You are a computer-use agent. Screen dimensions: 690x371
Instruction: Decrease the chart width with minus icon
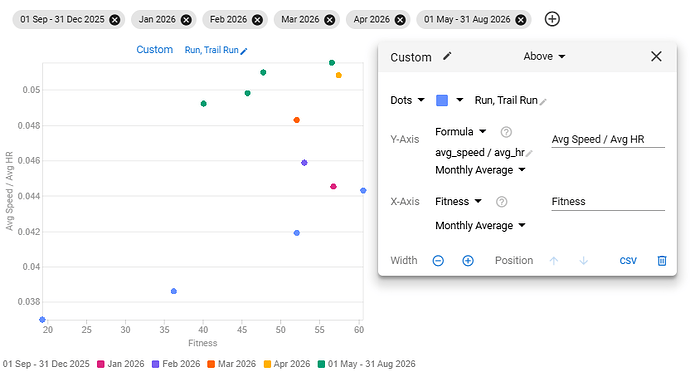click(438, 261)
